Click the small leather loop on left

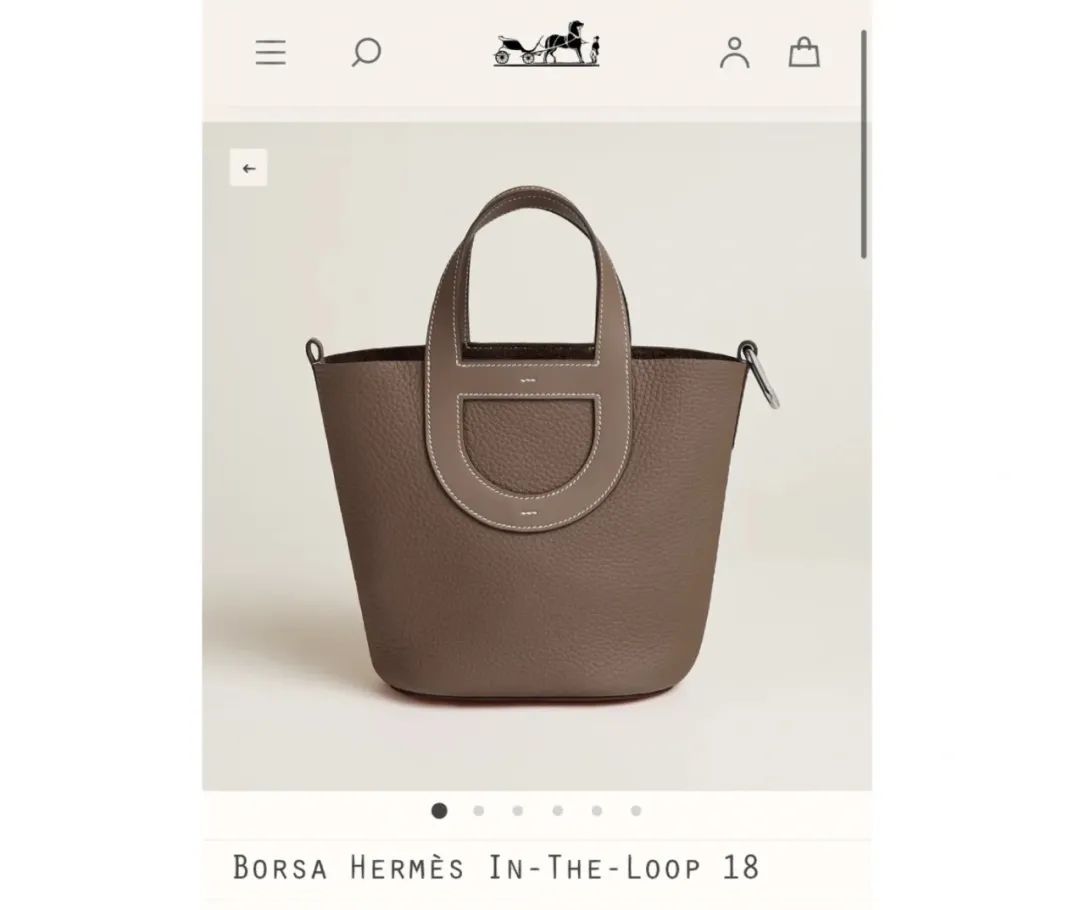315,350
